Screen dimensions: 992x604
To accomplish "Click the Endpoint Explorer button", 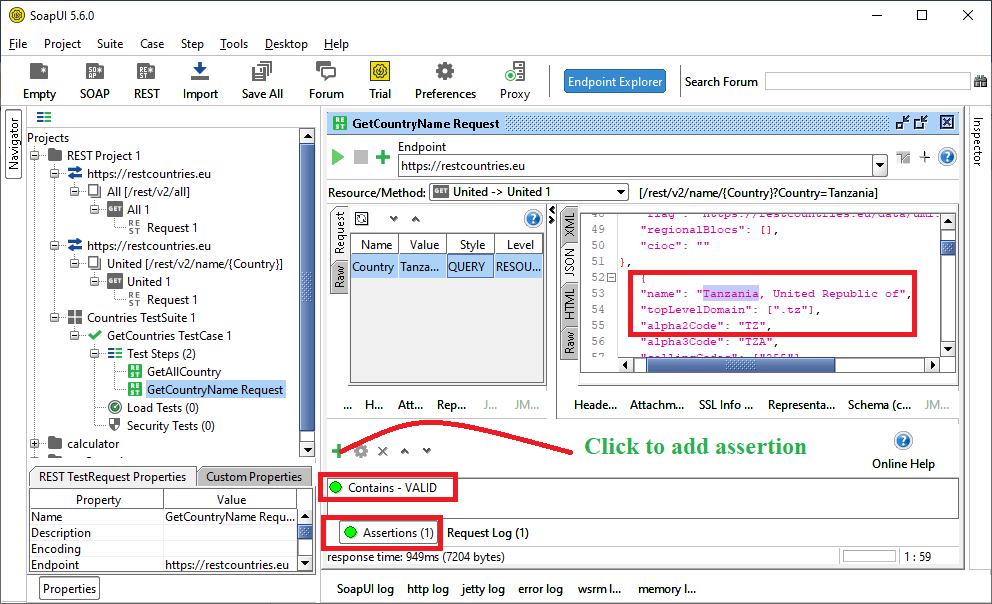I will (x=615, y=82).
